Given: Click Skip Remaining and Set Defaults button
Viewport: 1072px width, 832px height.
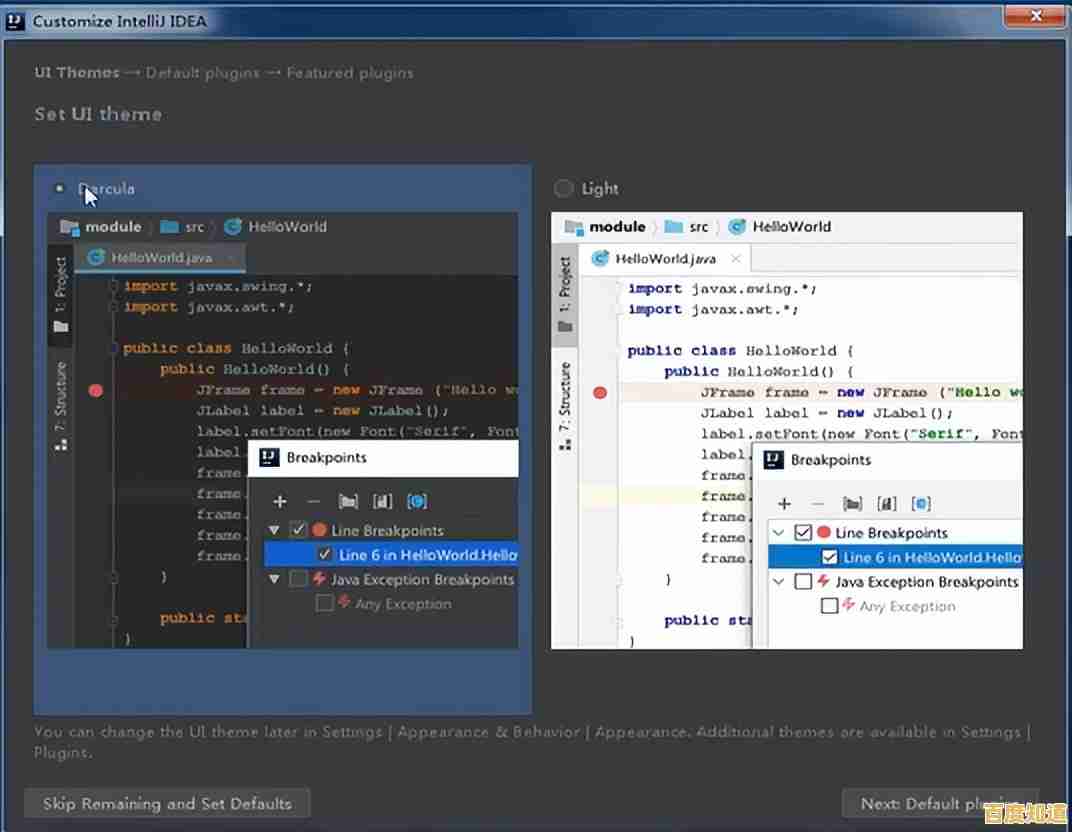Looking at the screenshot, I should [167, 804].
